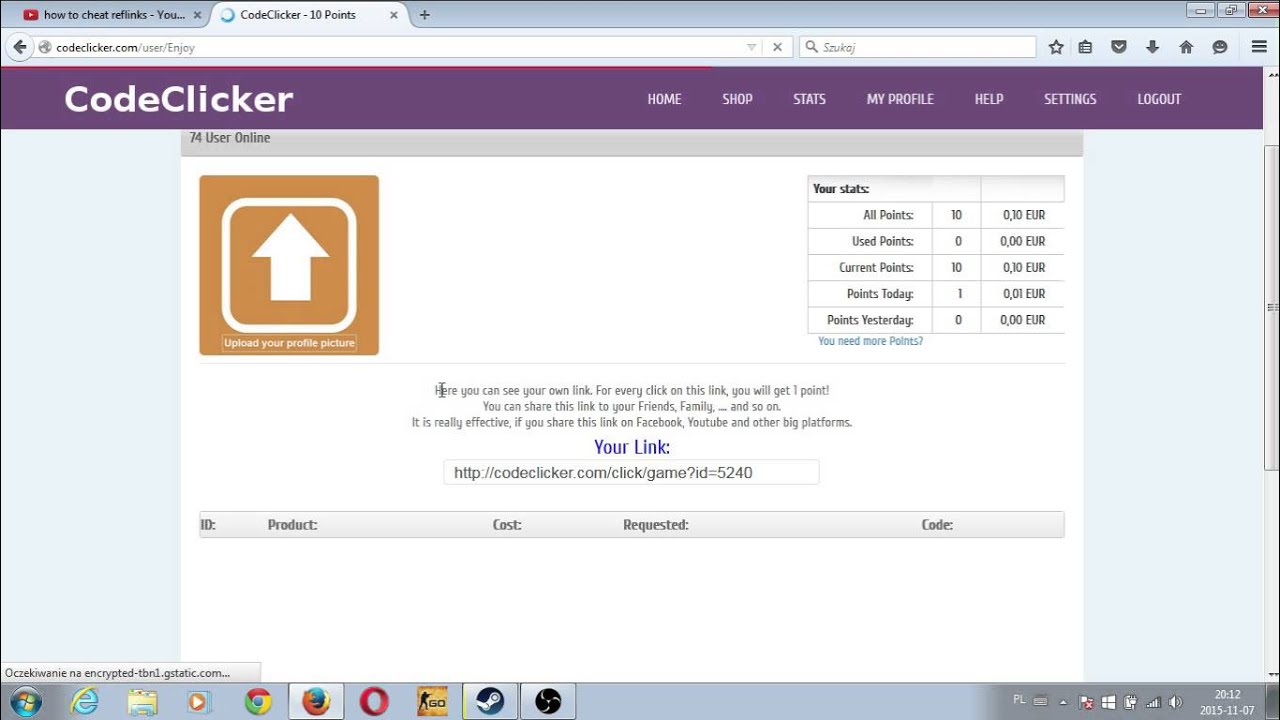
Task: Focus the codeclicker.com address bar
Action: coord(400,47)
